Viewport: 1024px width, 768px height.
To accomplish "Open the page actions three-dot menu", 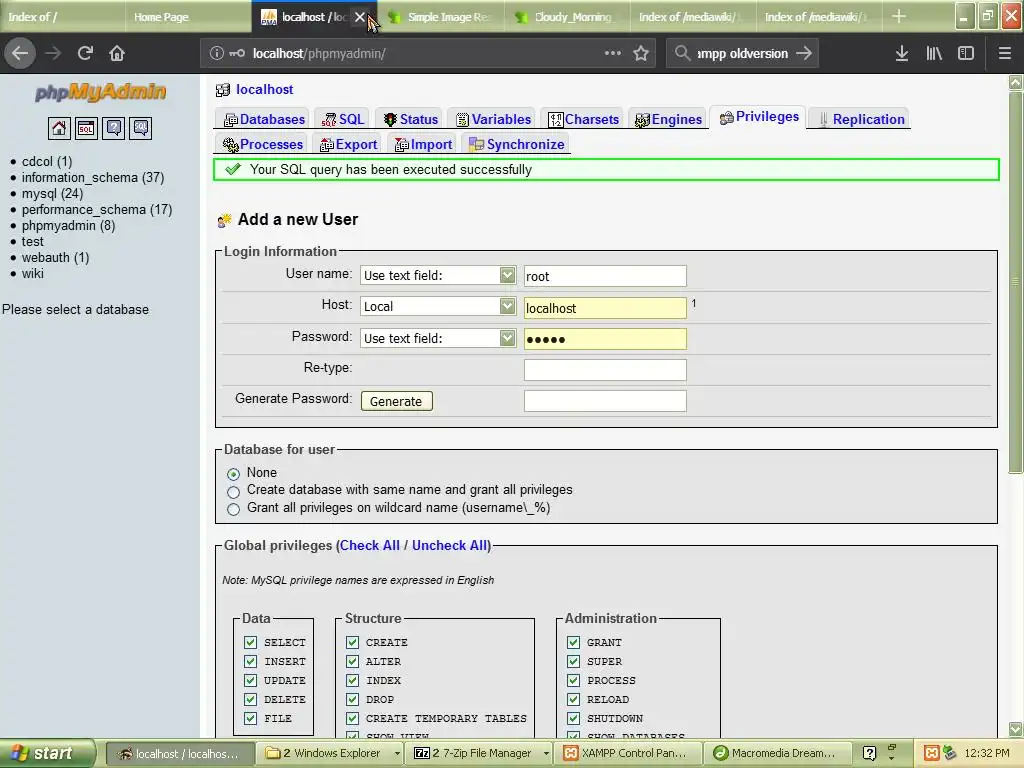I will [x=613, y=53].
